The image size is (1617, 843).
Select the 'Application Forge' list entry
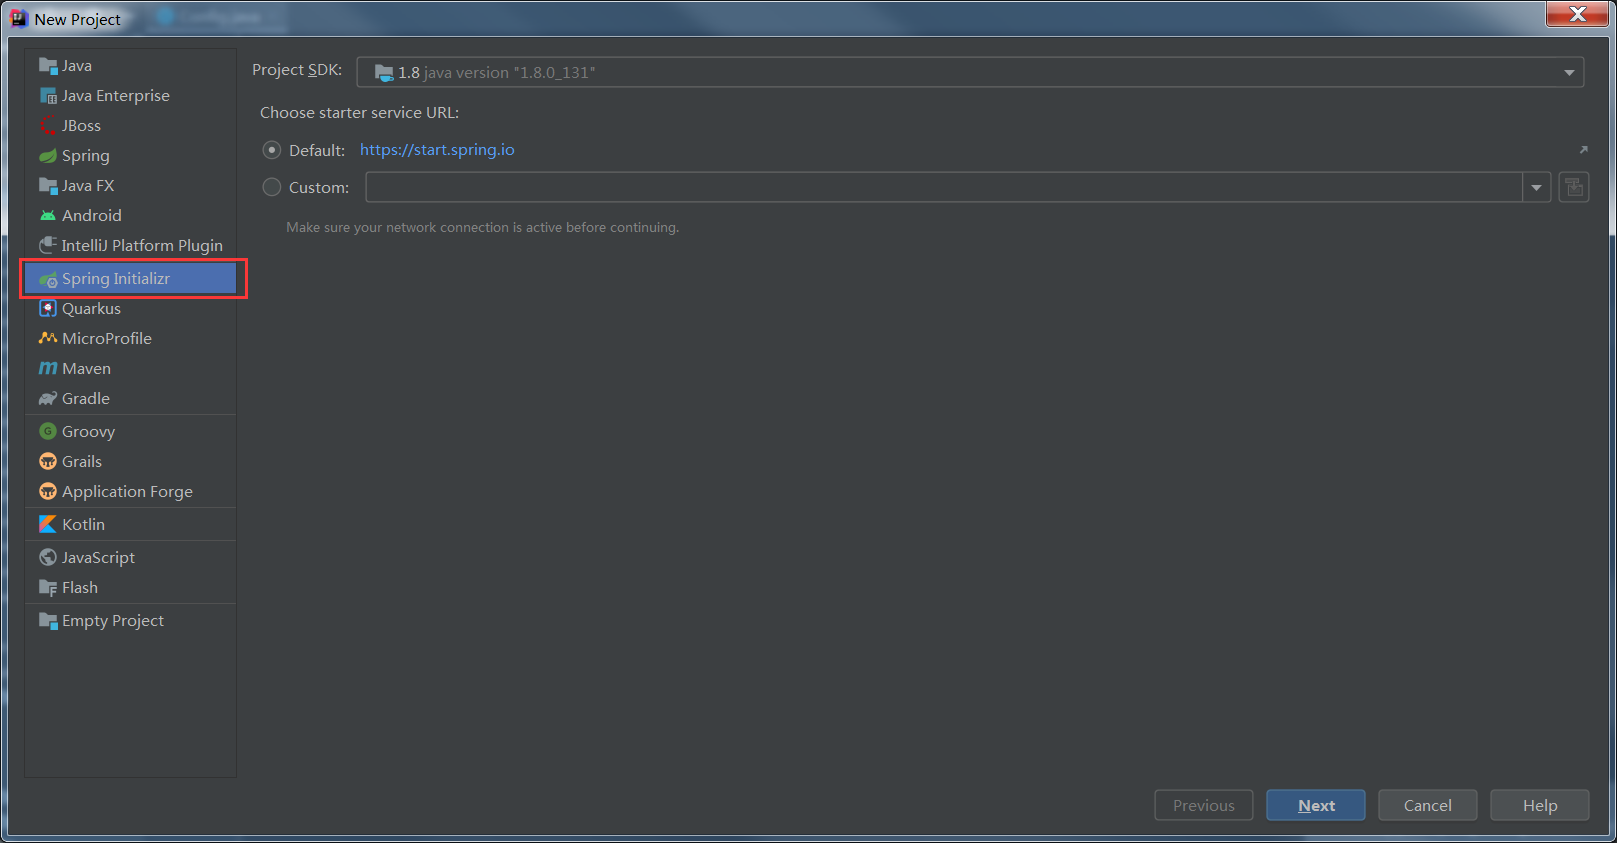[131, 492]
